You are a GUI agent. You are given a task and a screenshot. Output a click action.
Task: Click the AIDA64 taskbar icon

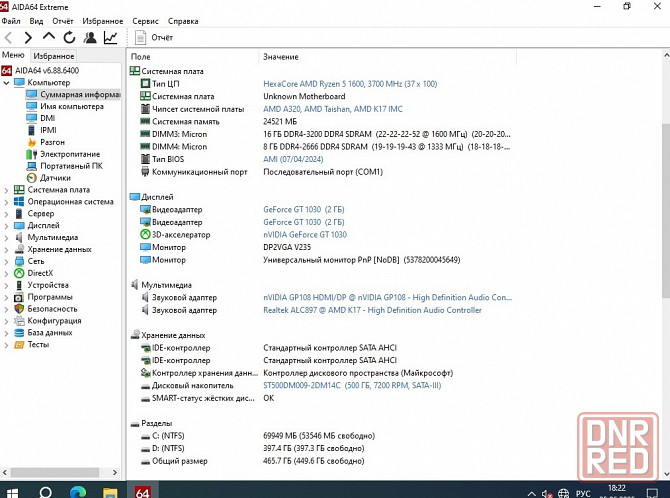click(x=142, y=491)
